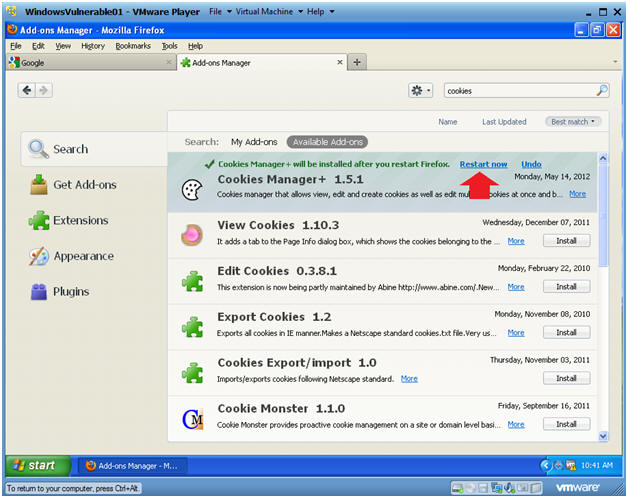Click Add-ons Manager taskbar button
This screenshot has width=628, height=498.
pos(132,466)
